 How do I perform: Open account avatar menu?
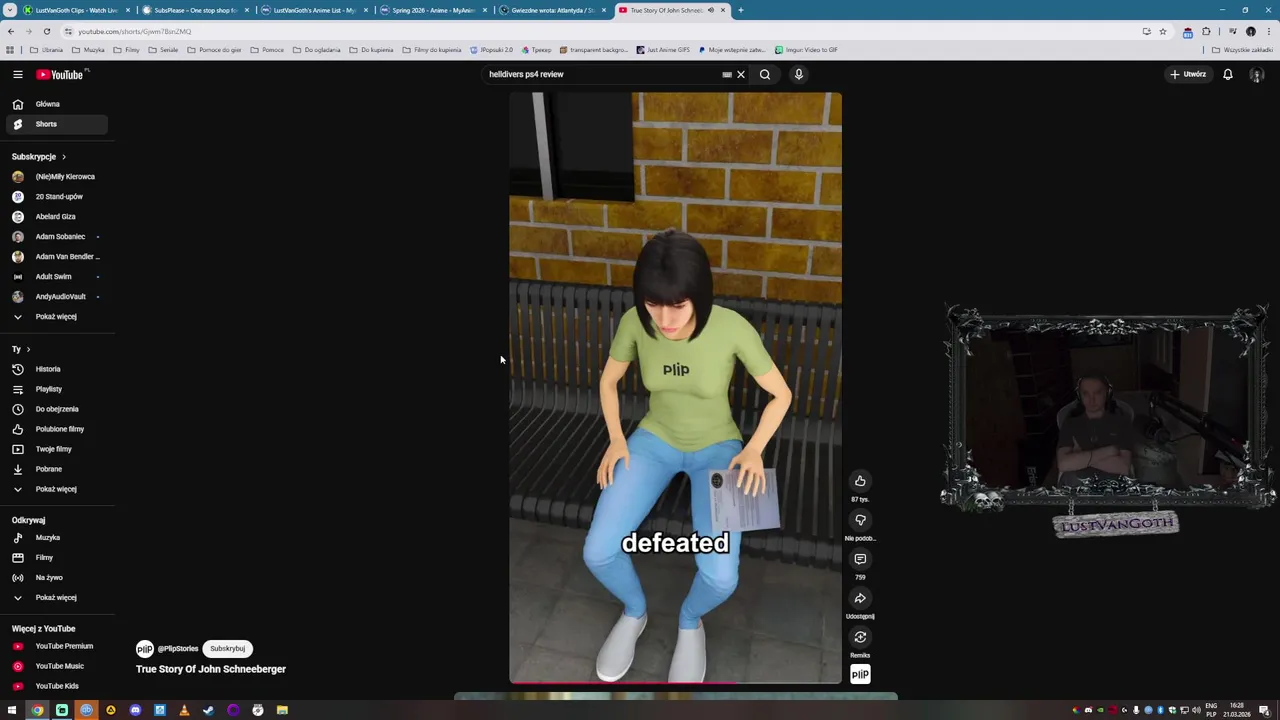(1257, 74)
